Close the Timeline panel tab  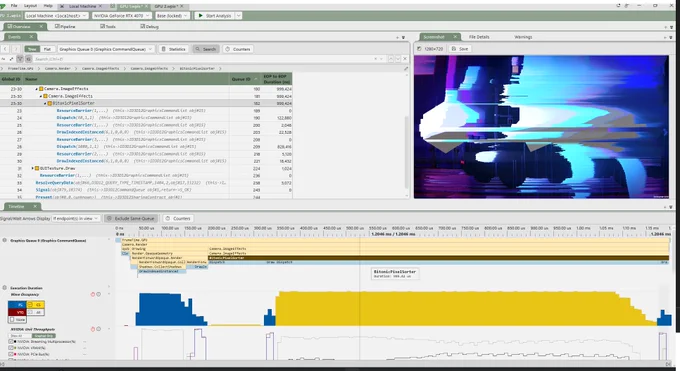pyautogui.click(x=35, y=207)
